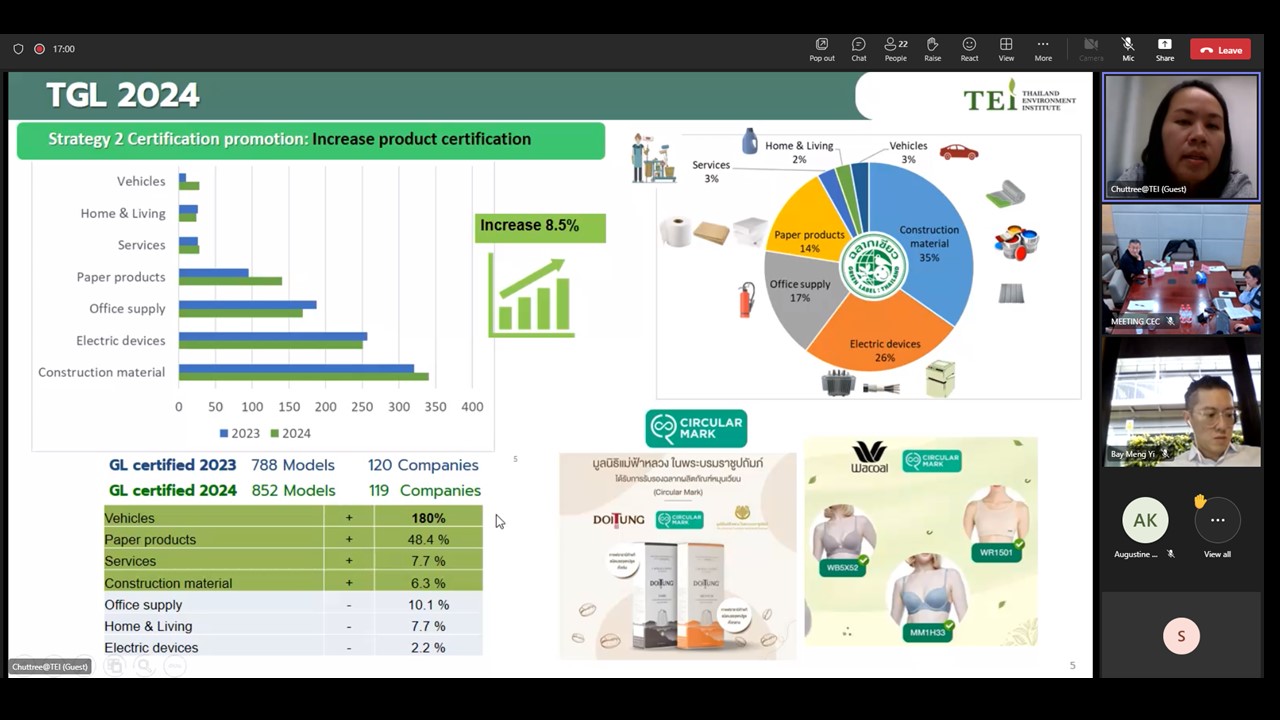The height and width of the screenshot is (720, 1280).
Task: Unmute the Mic
Action: (1128, 49)
